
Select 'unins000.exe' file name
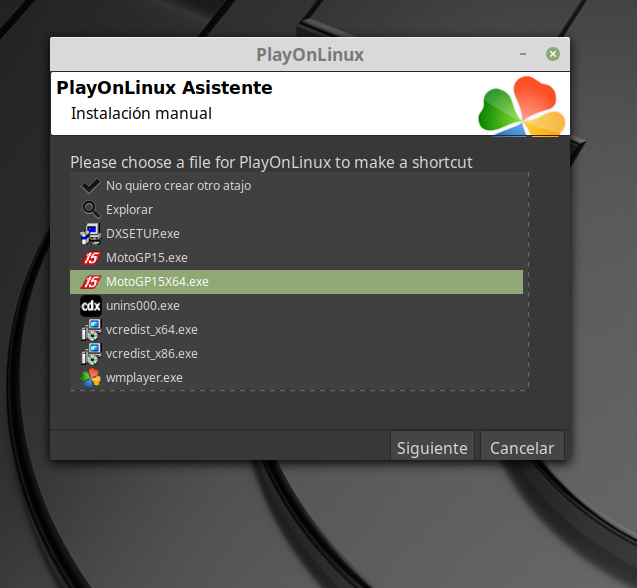143,306
